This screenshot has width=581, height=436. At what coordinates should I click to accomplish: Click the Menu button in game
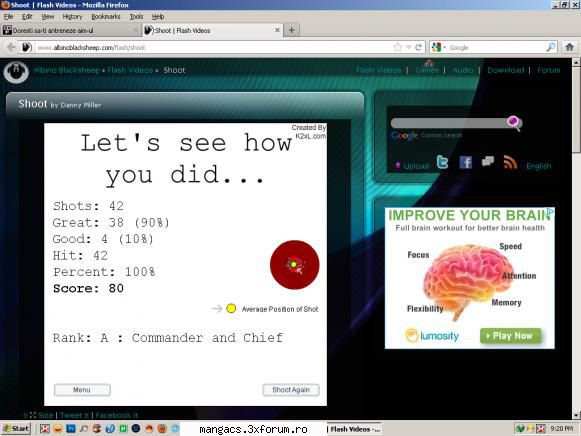pos(82,390)
